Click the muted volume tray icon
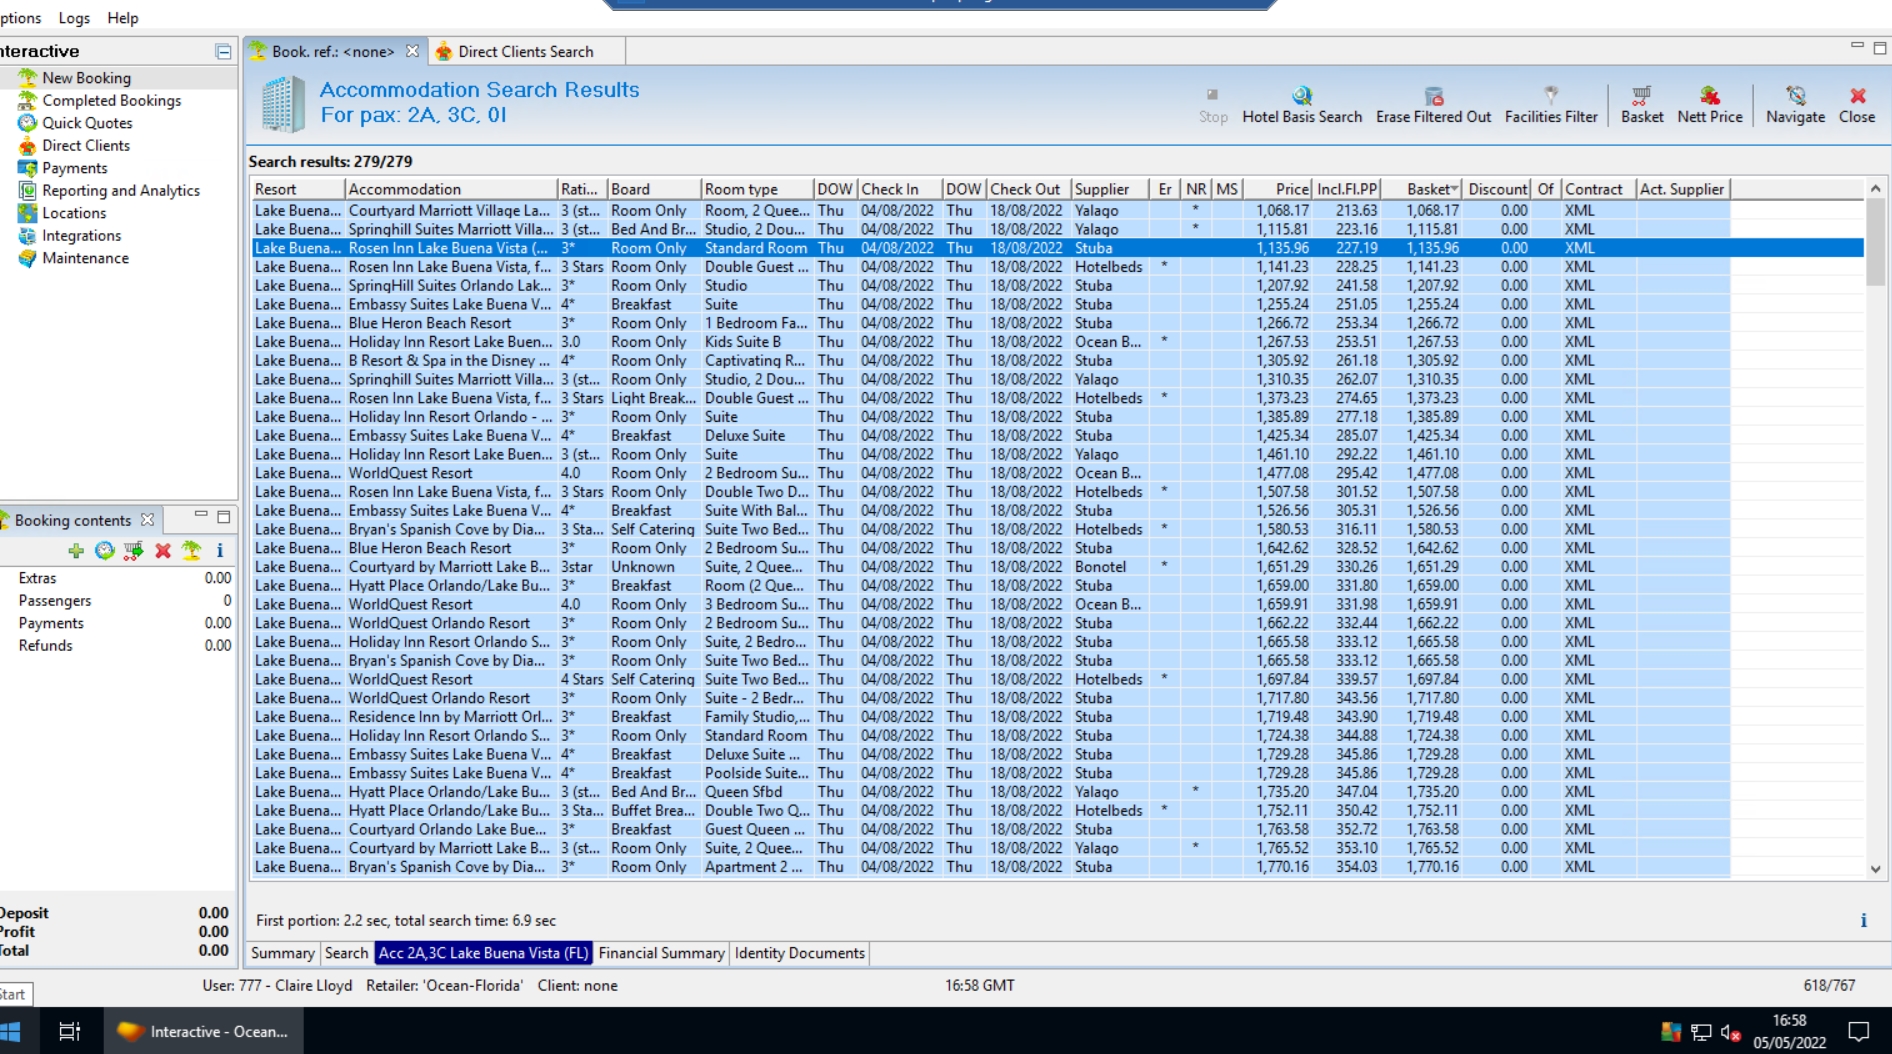1892x1054 pixels. [x=1731, y=1033]
